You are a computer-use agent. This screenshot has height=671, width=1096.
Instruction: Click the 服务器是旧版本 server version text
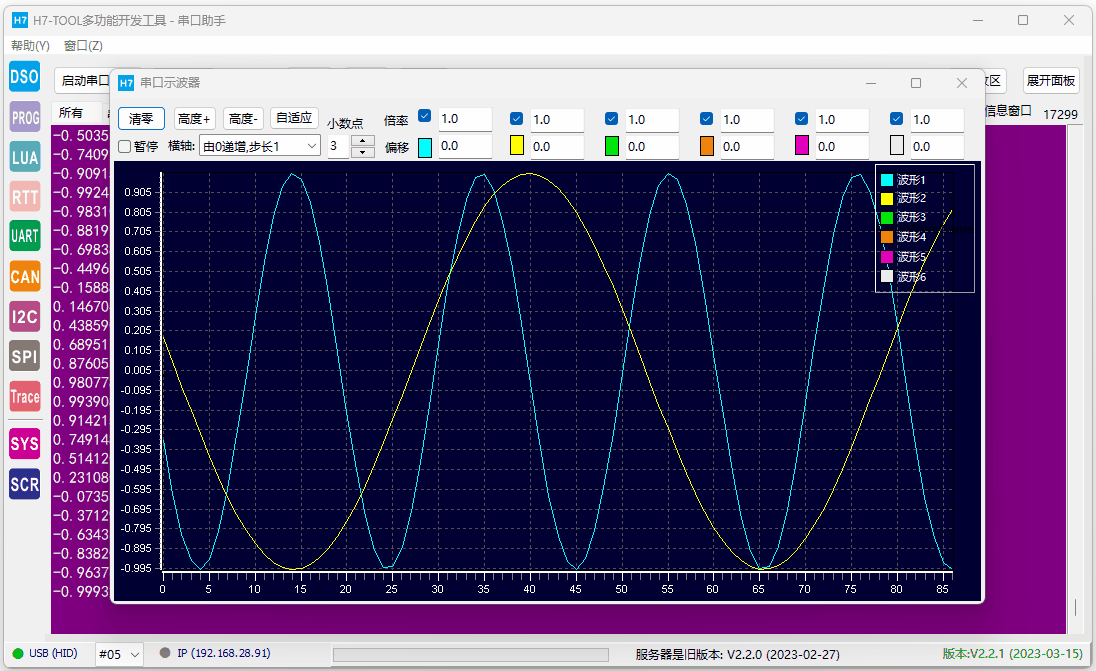737,654
